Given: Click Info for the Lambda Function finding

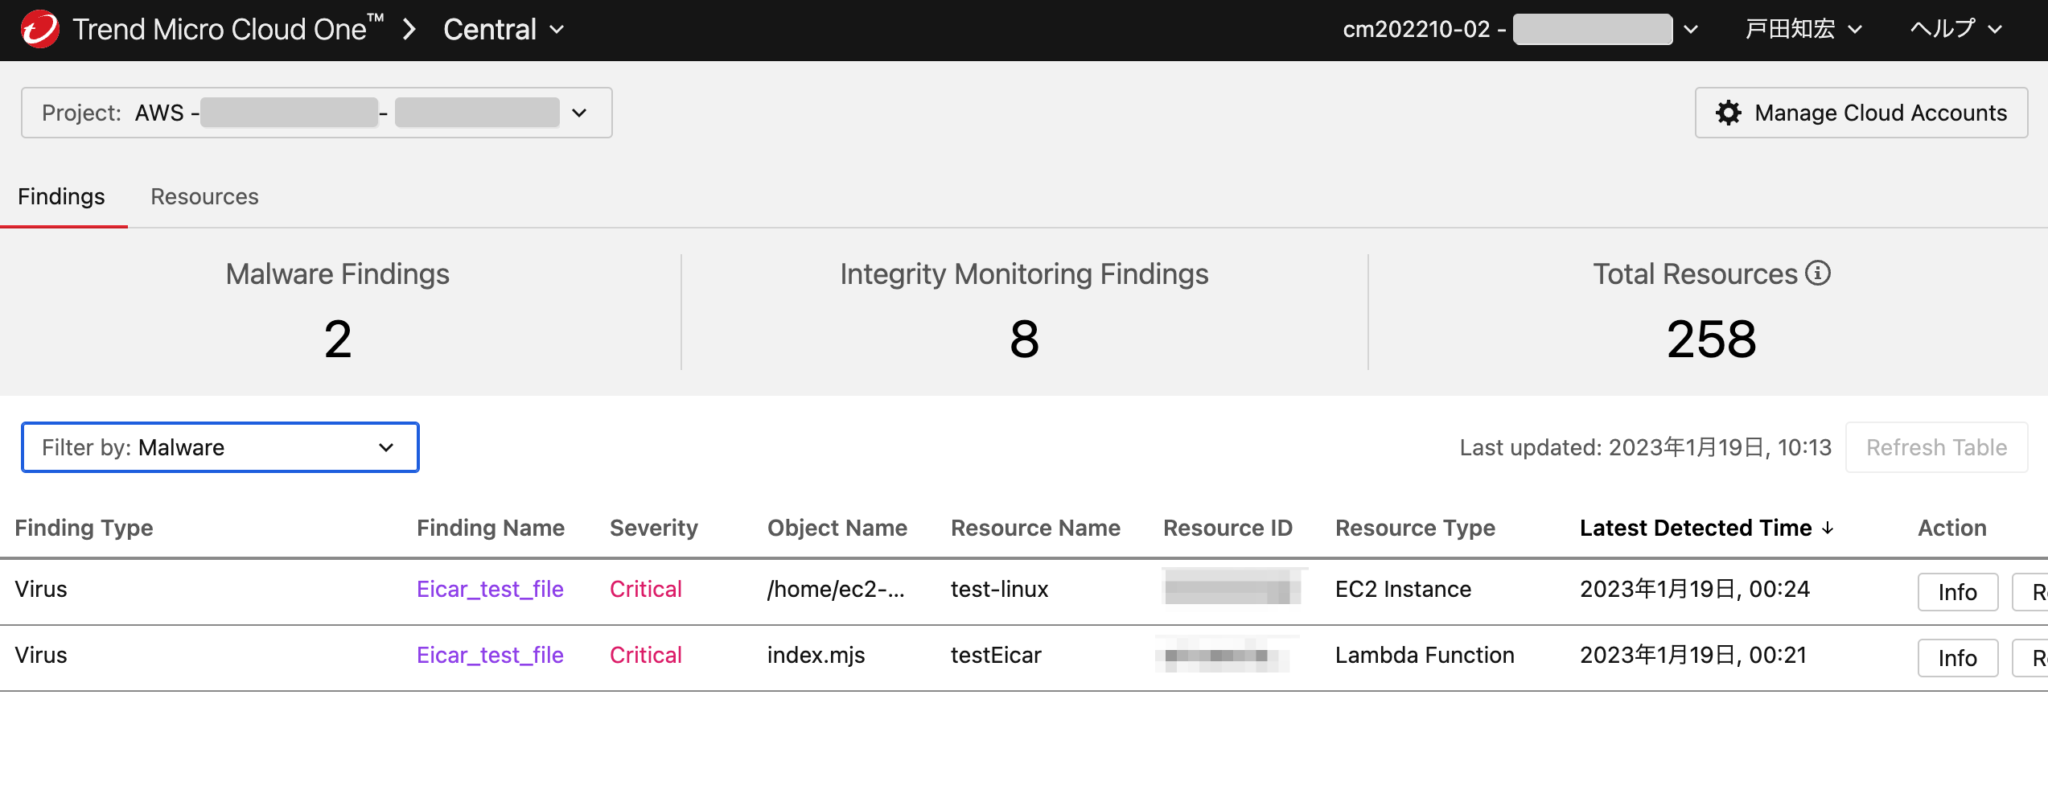Looking at the screenshot, I should [x=1957, y=657].
